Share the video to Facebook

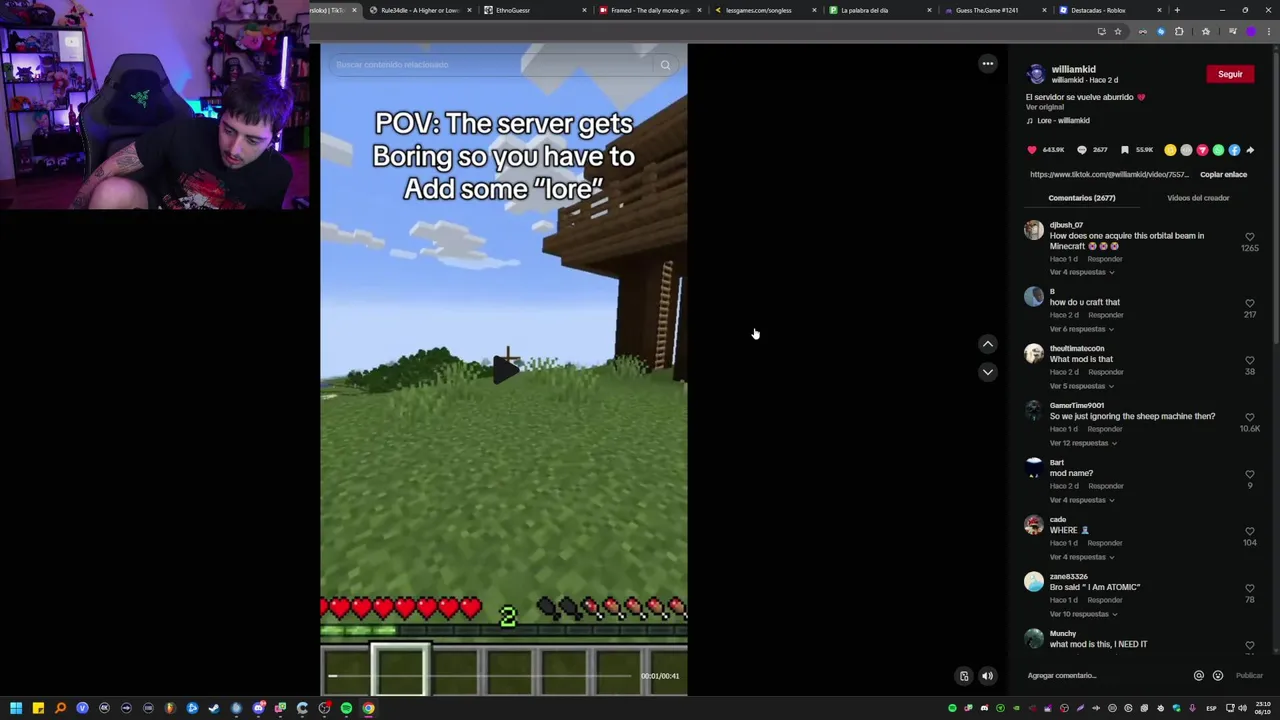pyautogui.click(x=1234, y=150)
